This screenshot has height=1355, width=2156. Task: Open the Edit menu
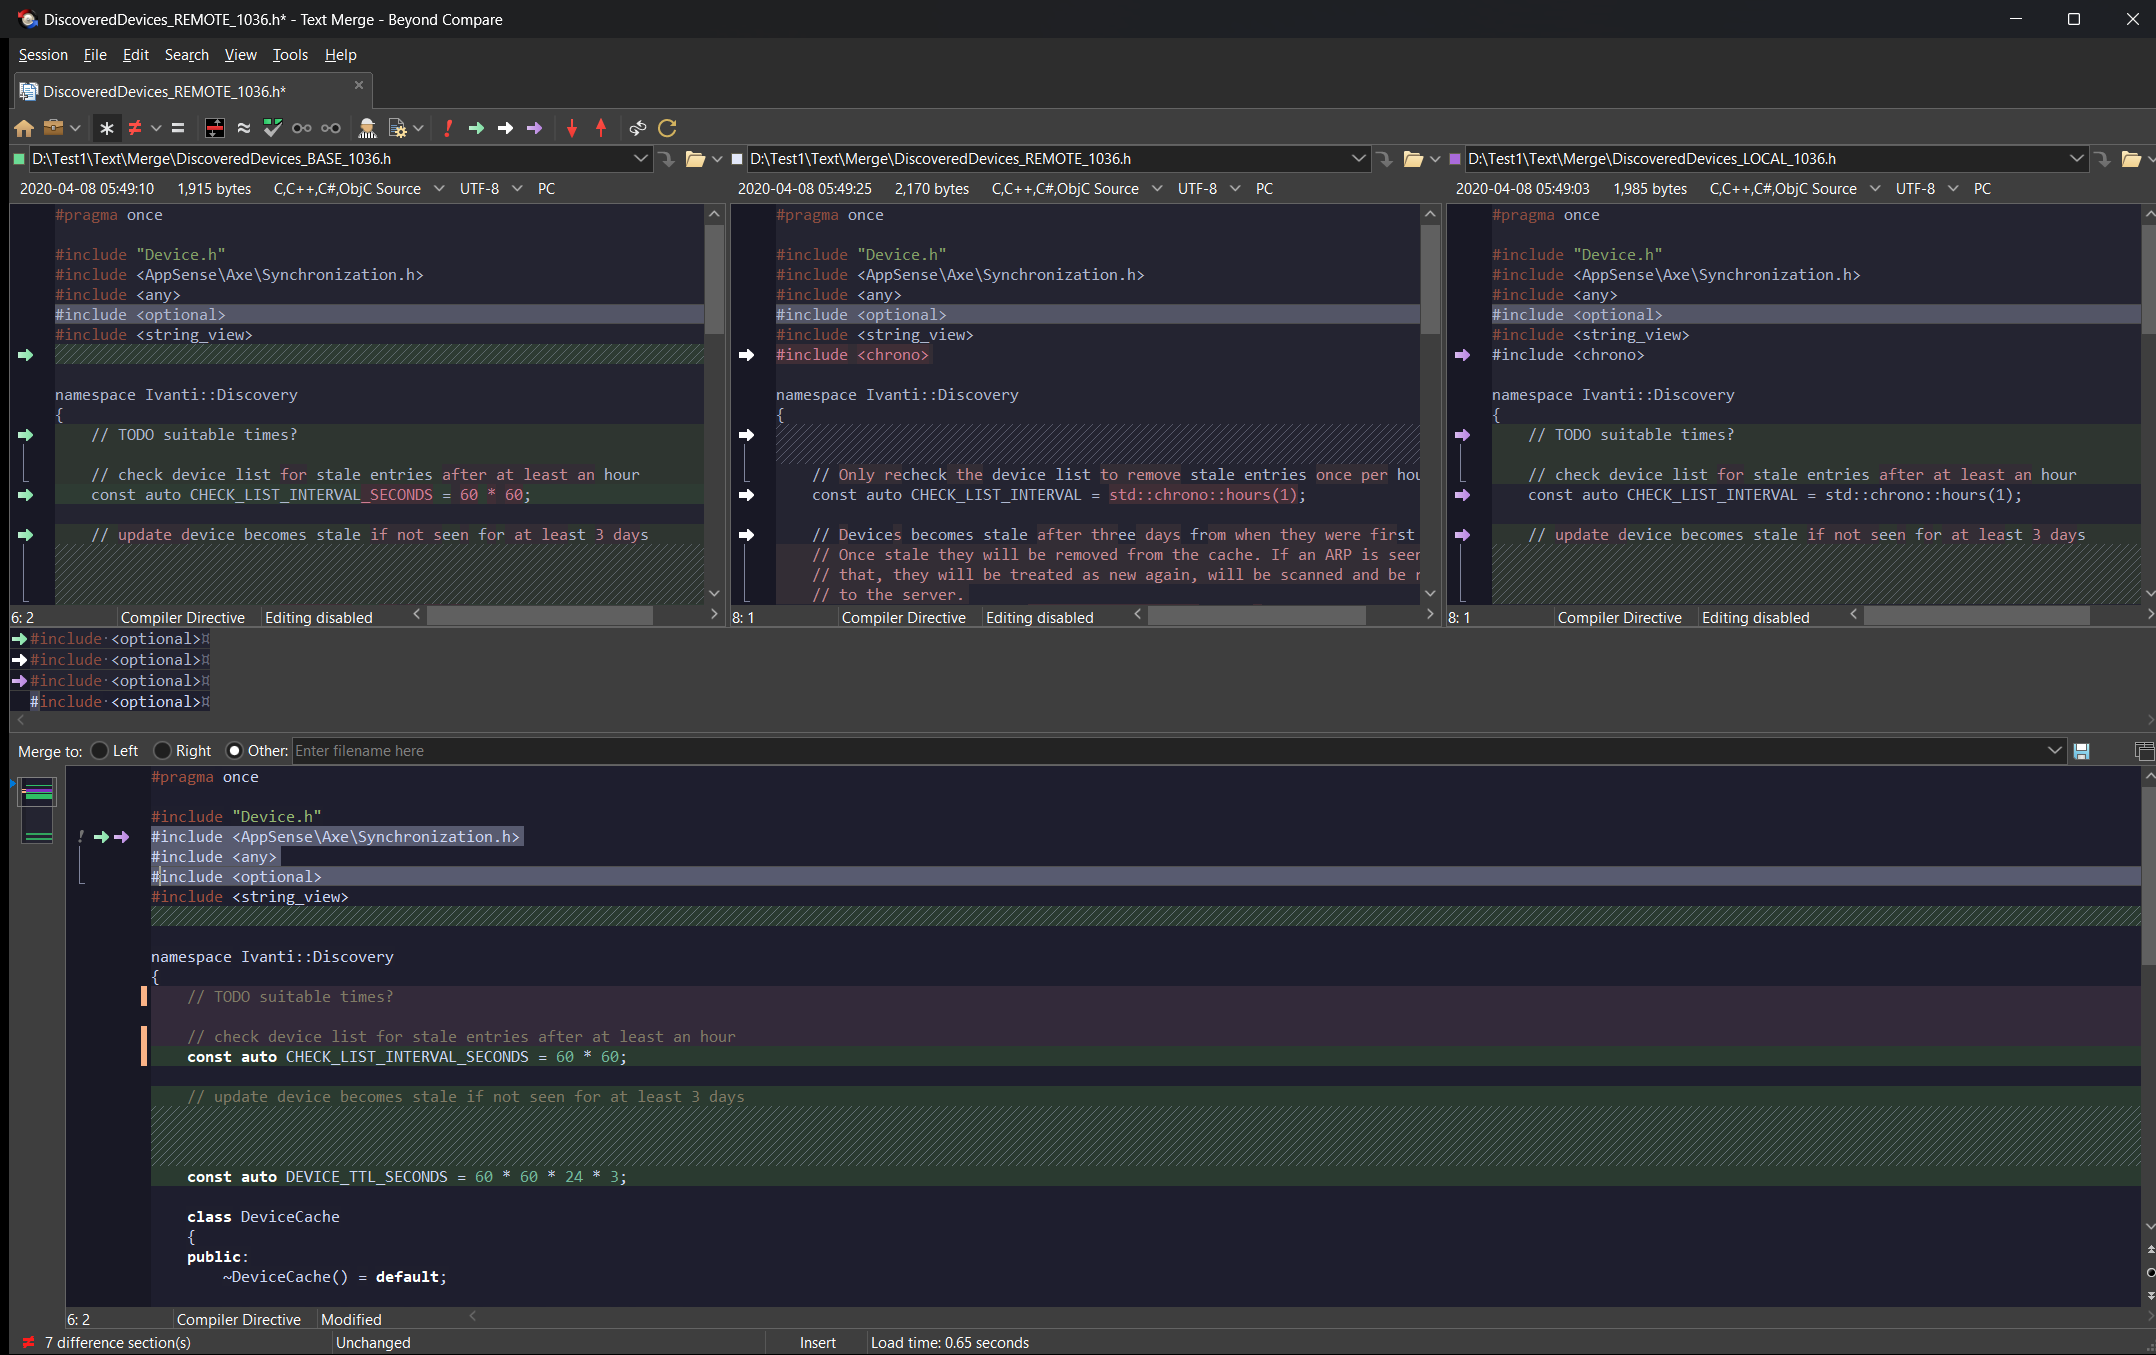click(x=136, y=55)
